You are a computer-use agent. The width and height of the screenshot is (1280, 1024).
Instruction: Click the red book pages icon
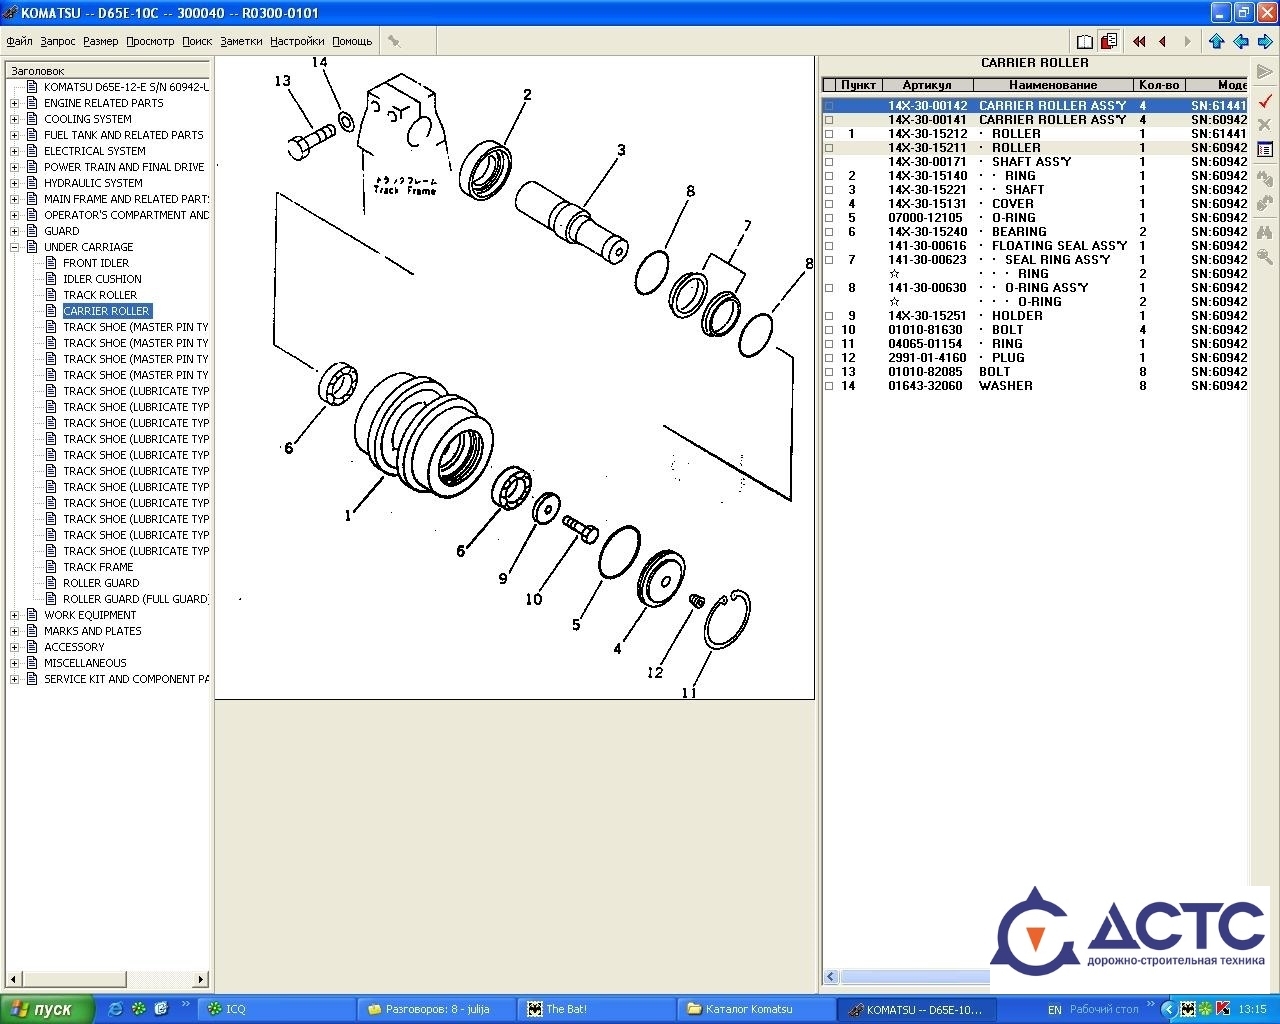[1109, 41]
